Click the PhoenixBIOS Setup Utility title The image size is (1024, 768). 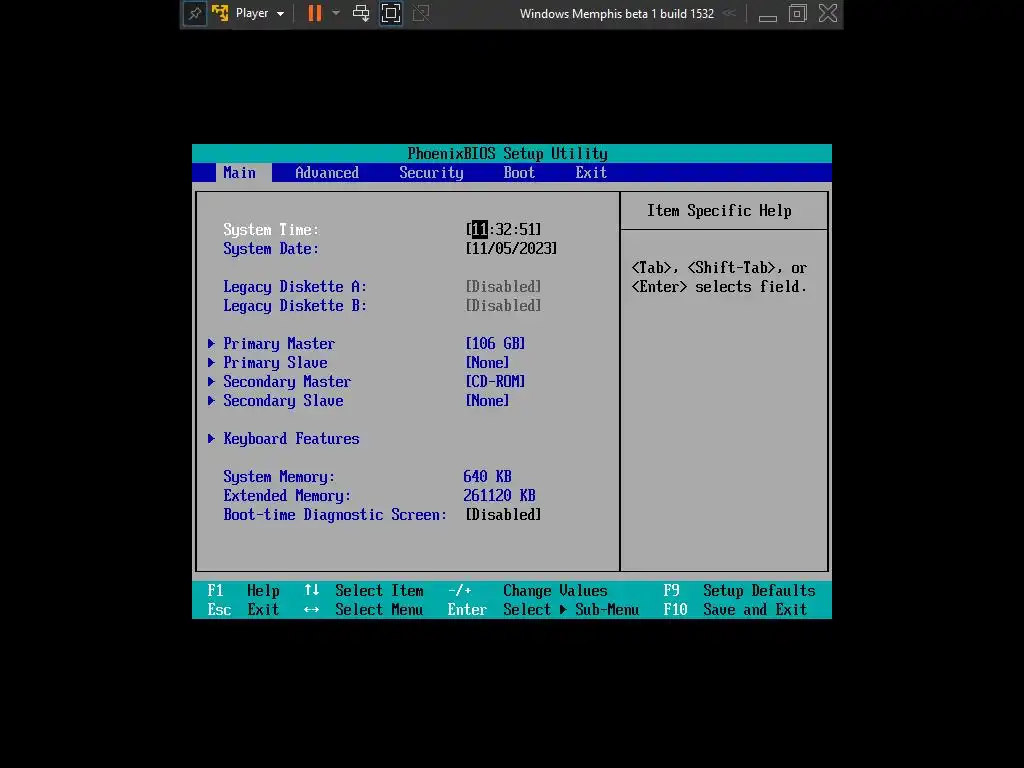click(507, 153)
